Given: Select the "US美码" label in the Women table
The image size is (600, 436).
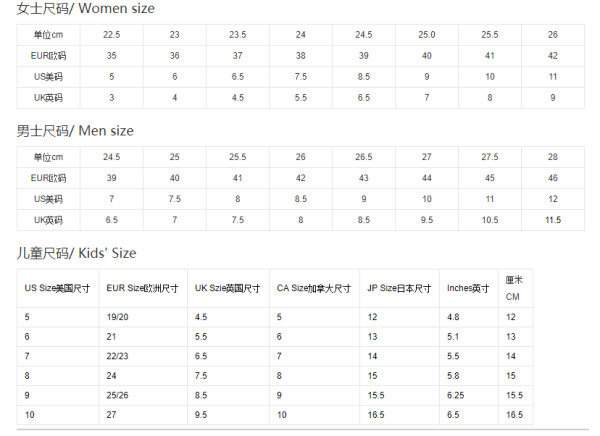Looking at the screenshot, I should [48, 77].
